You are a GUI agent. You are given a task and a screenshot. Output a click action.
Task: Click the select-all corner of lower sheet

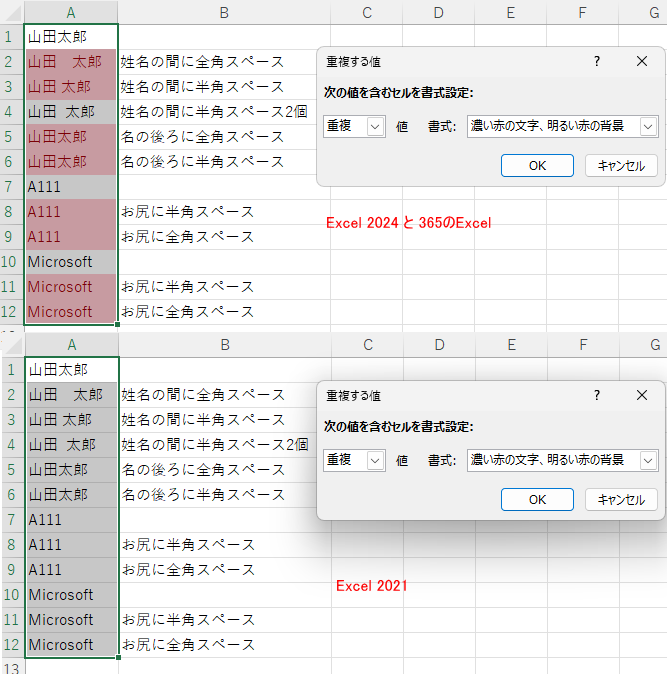[11, 345]
